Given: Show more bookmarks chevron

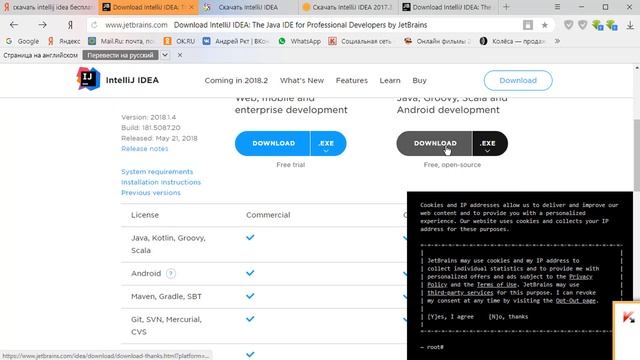Looking at the screenshot, I should point(557,41).
